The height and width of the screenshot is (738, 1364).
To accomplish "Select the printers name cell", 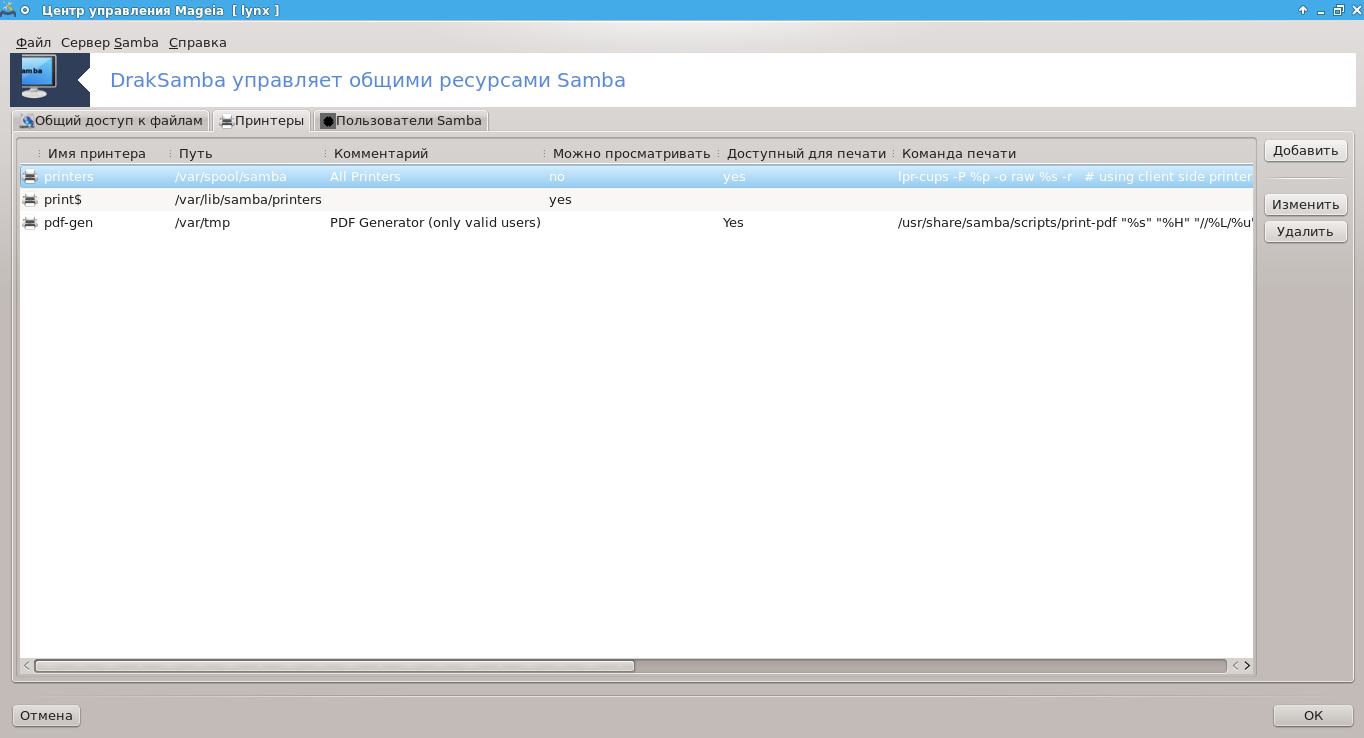I will click(69, 177).
